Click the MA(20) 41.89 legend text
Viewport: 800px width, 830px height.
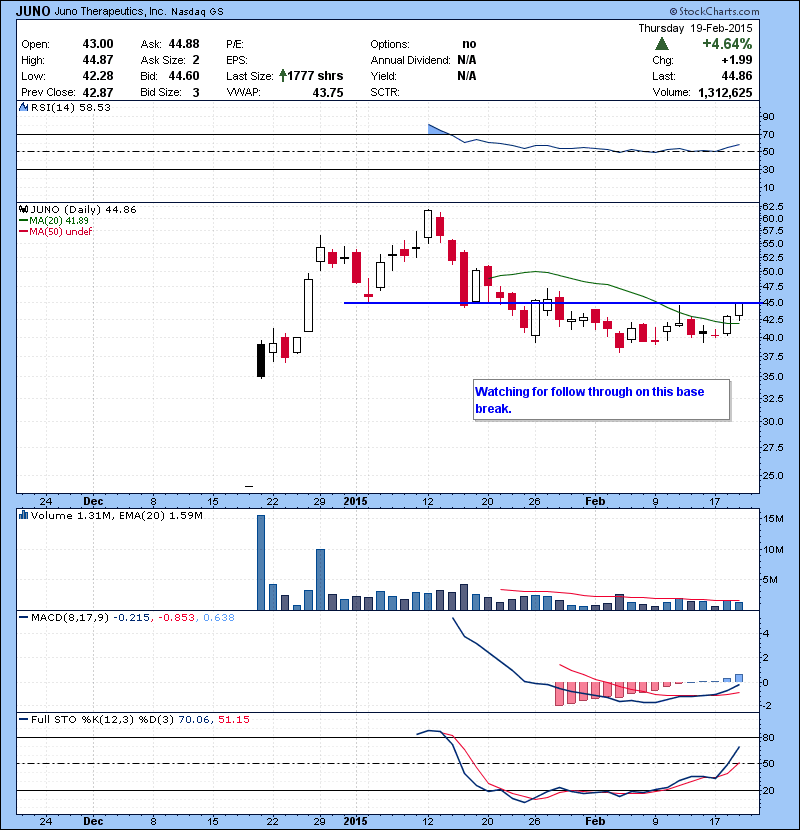[x=59, y=221]
